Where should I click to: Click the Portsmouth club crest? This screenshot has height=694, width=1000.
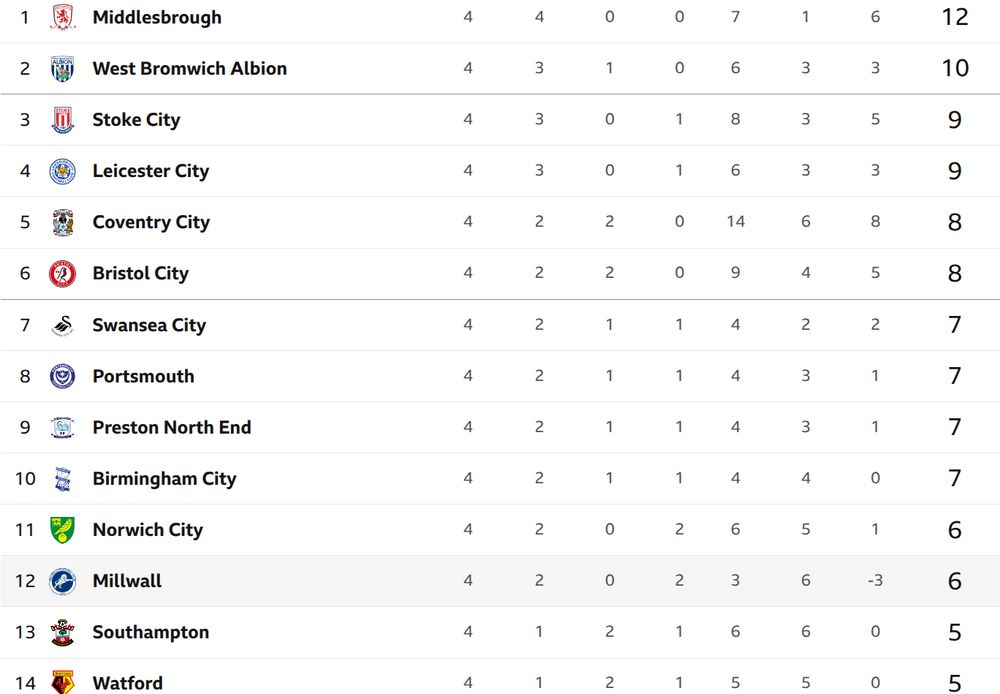tap(62, 376)
